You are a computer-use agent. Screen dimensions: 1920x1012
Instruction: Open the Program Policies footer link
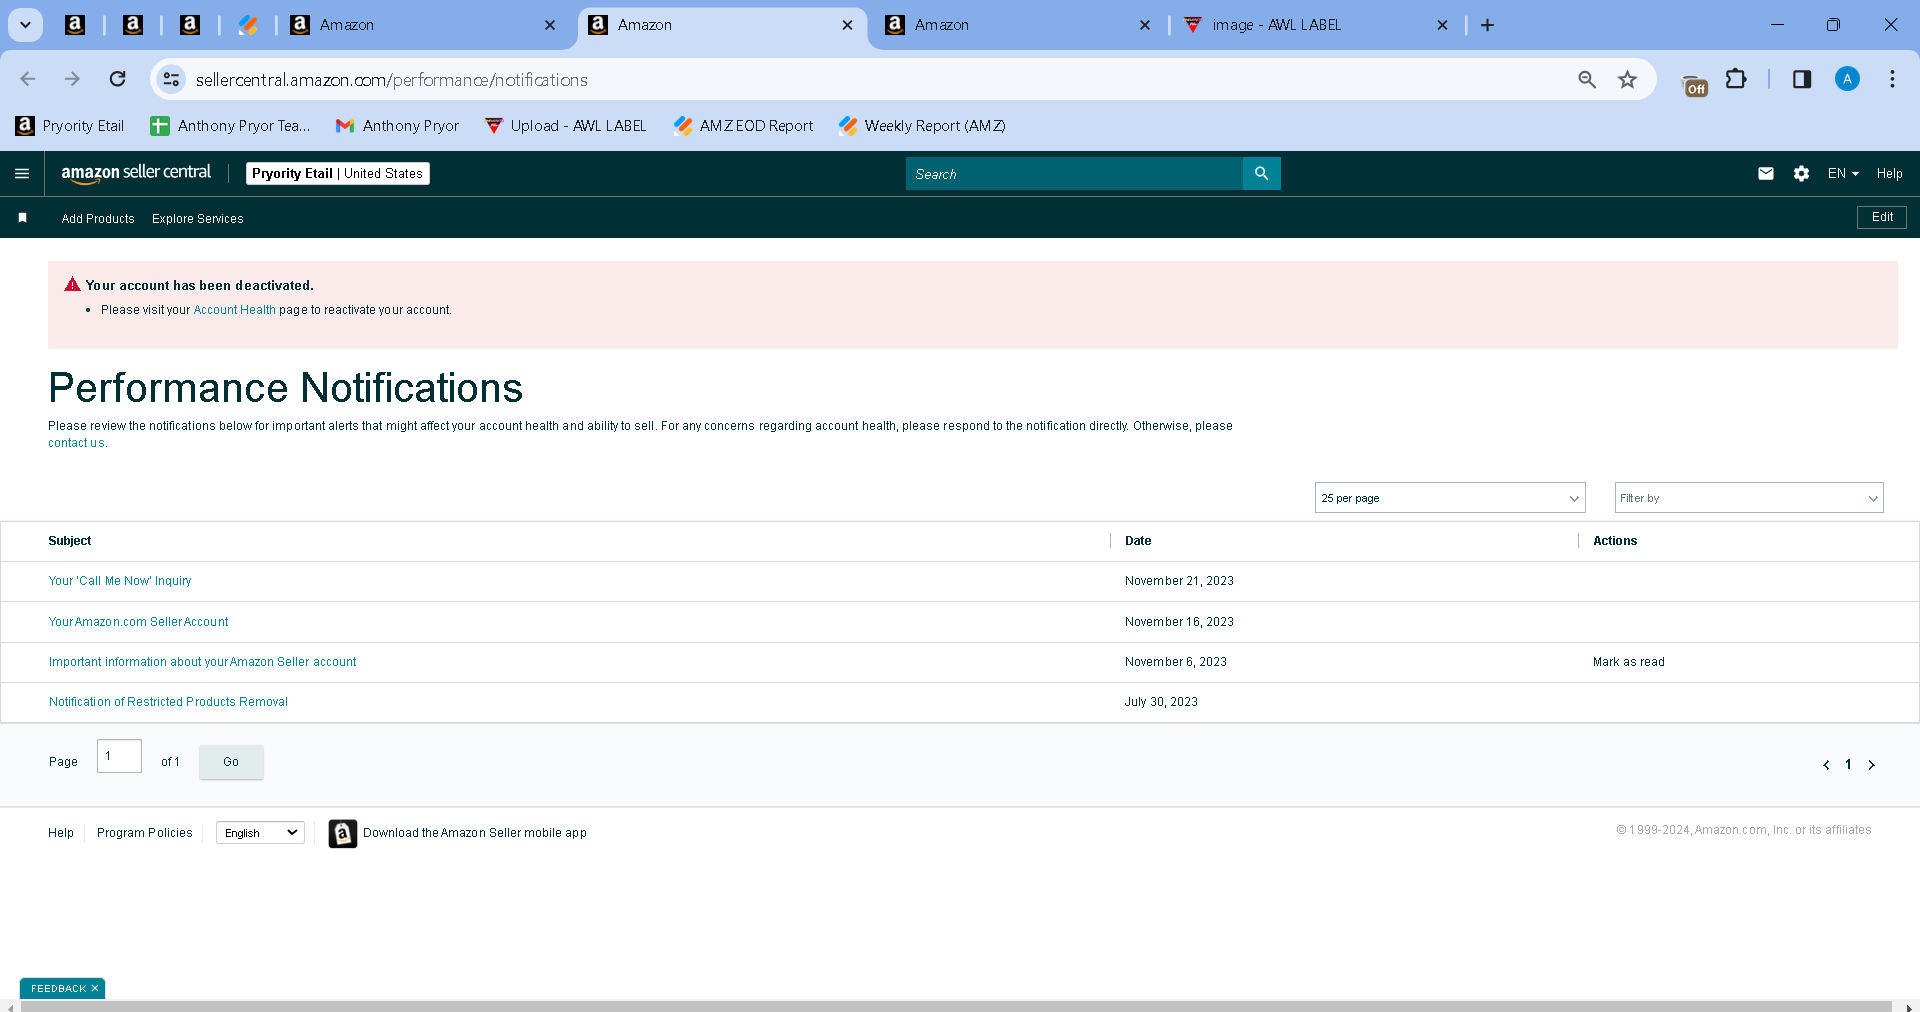click(x=145, y=833)
